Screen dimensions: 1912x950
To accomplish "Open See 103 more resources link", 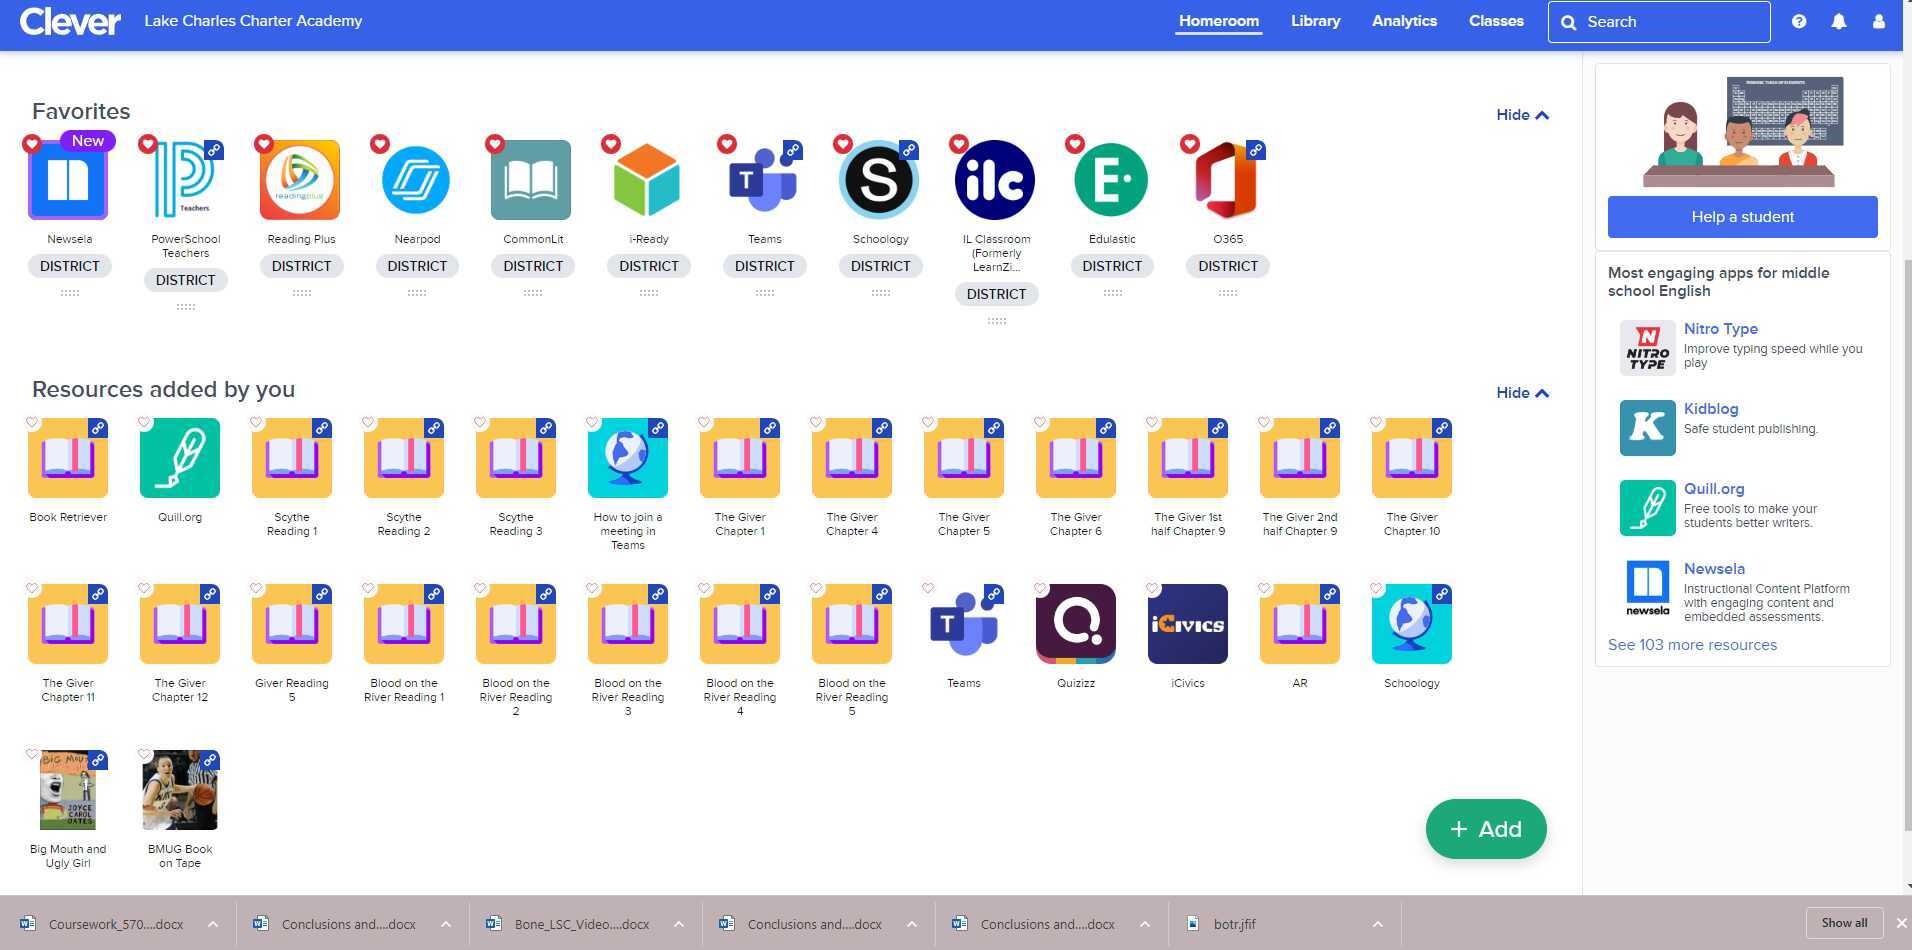I will click(x=1692, y=644).
